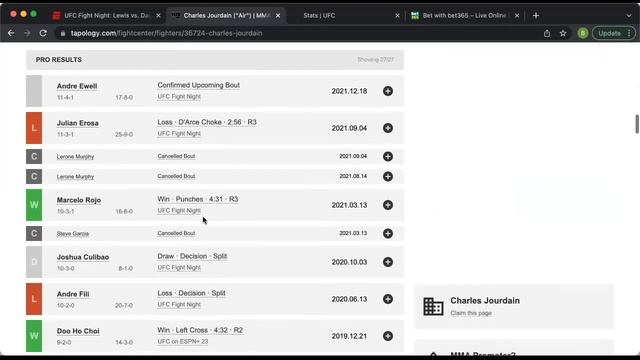This screenshot has width=640, height=360.
Task: Expand Julian Erosa bout details plus icon
Action: point(388,128)
